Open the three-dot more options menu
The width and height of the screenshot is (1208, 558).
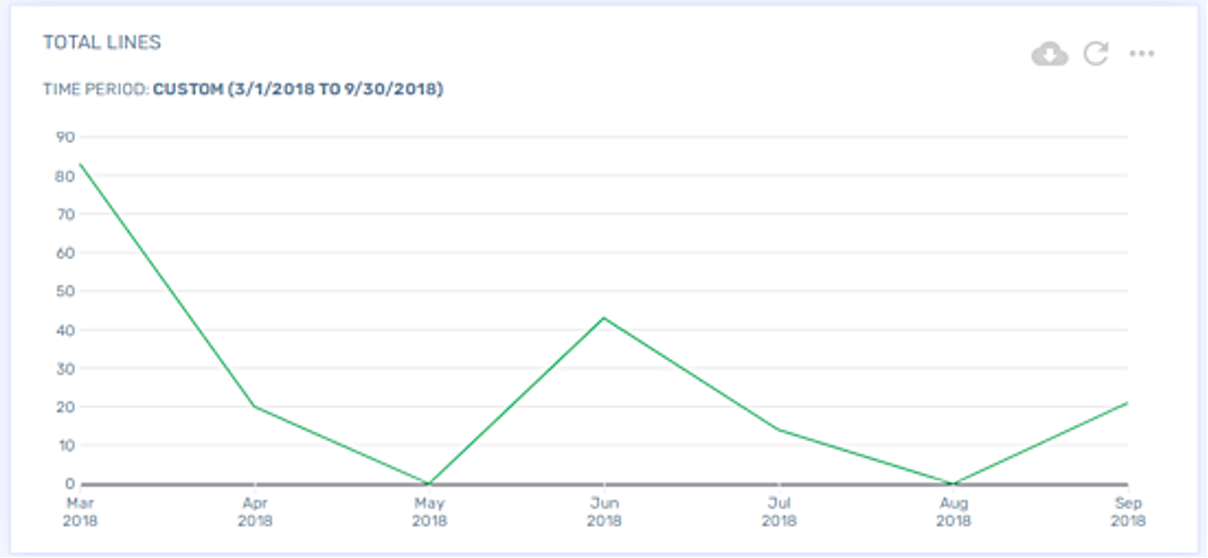tap(1142, 54)
